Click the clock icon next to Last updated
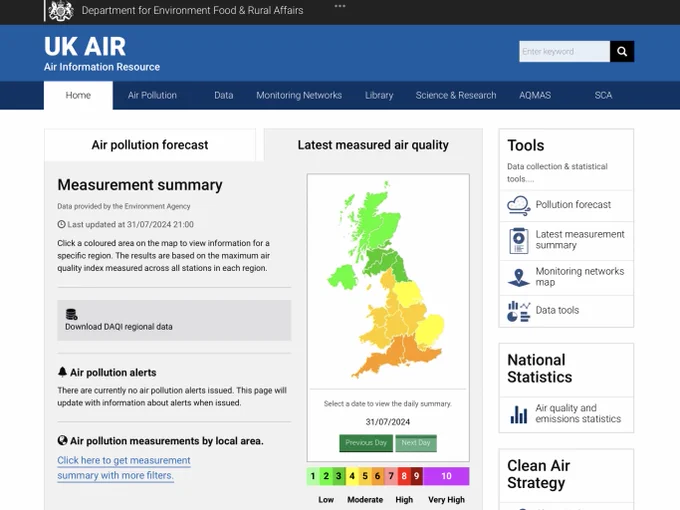This screenshot has width=680, height=510. coord(62,224)
